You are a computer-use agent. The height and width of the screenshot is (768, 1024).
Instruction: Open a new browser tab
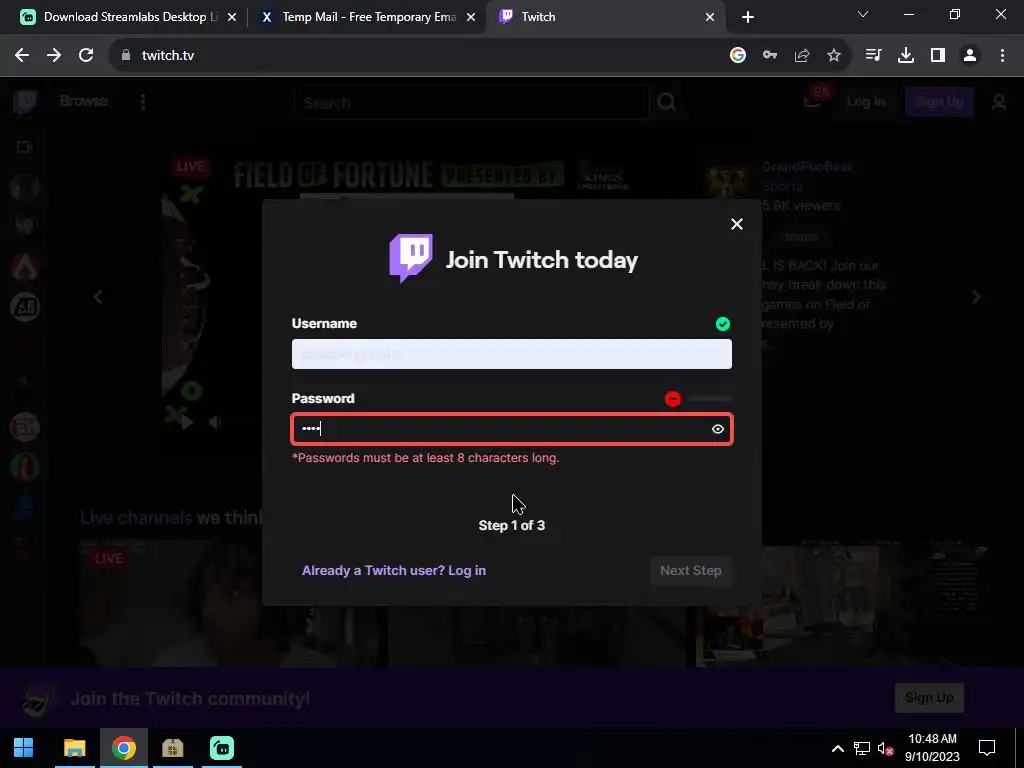748,17
